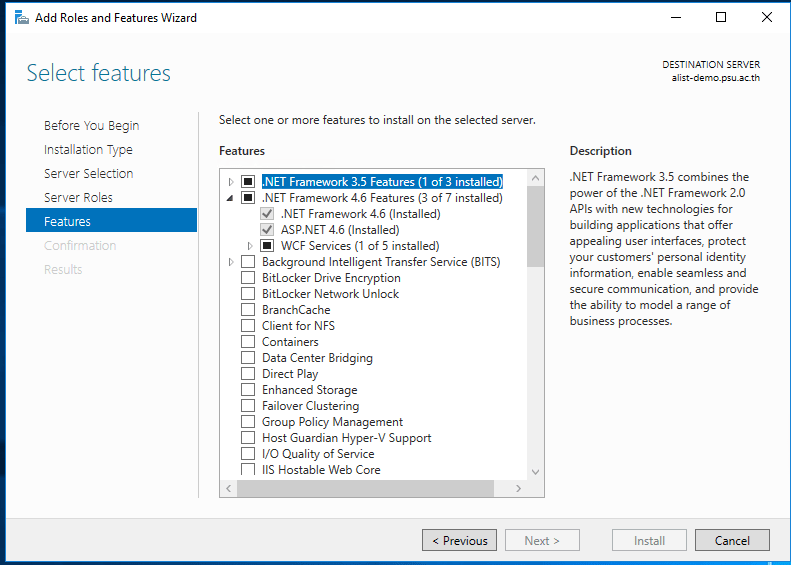The height and width of the screenshot is (565, 791).
Task: Maximize the wizard window
Action: tap(721, 18)
